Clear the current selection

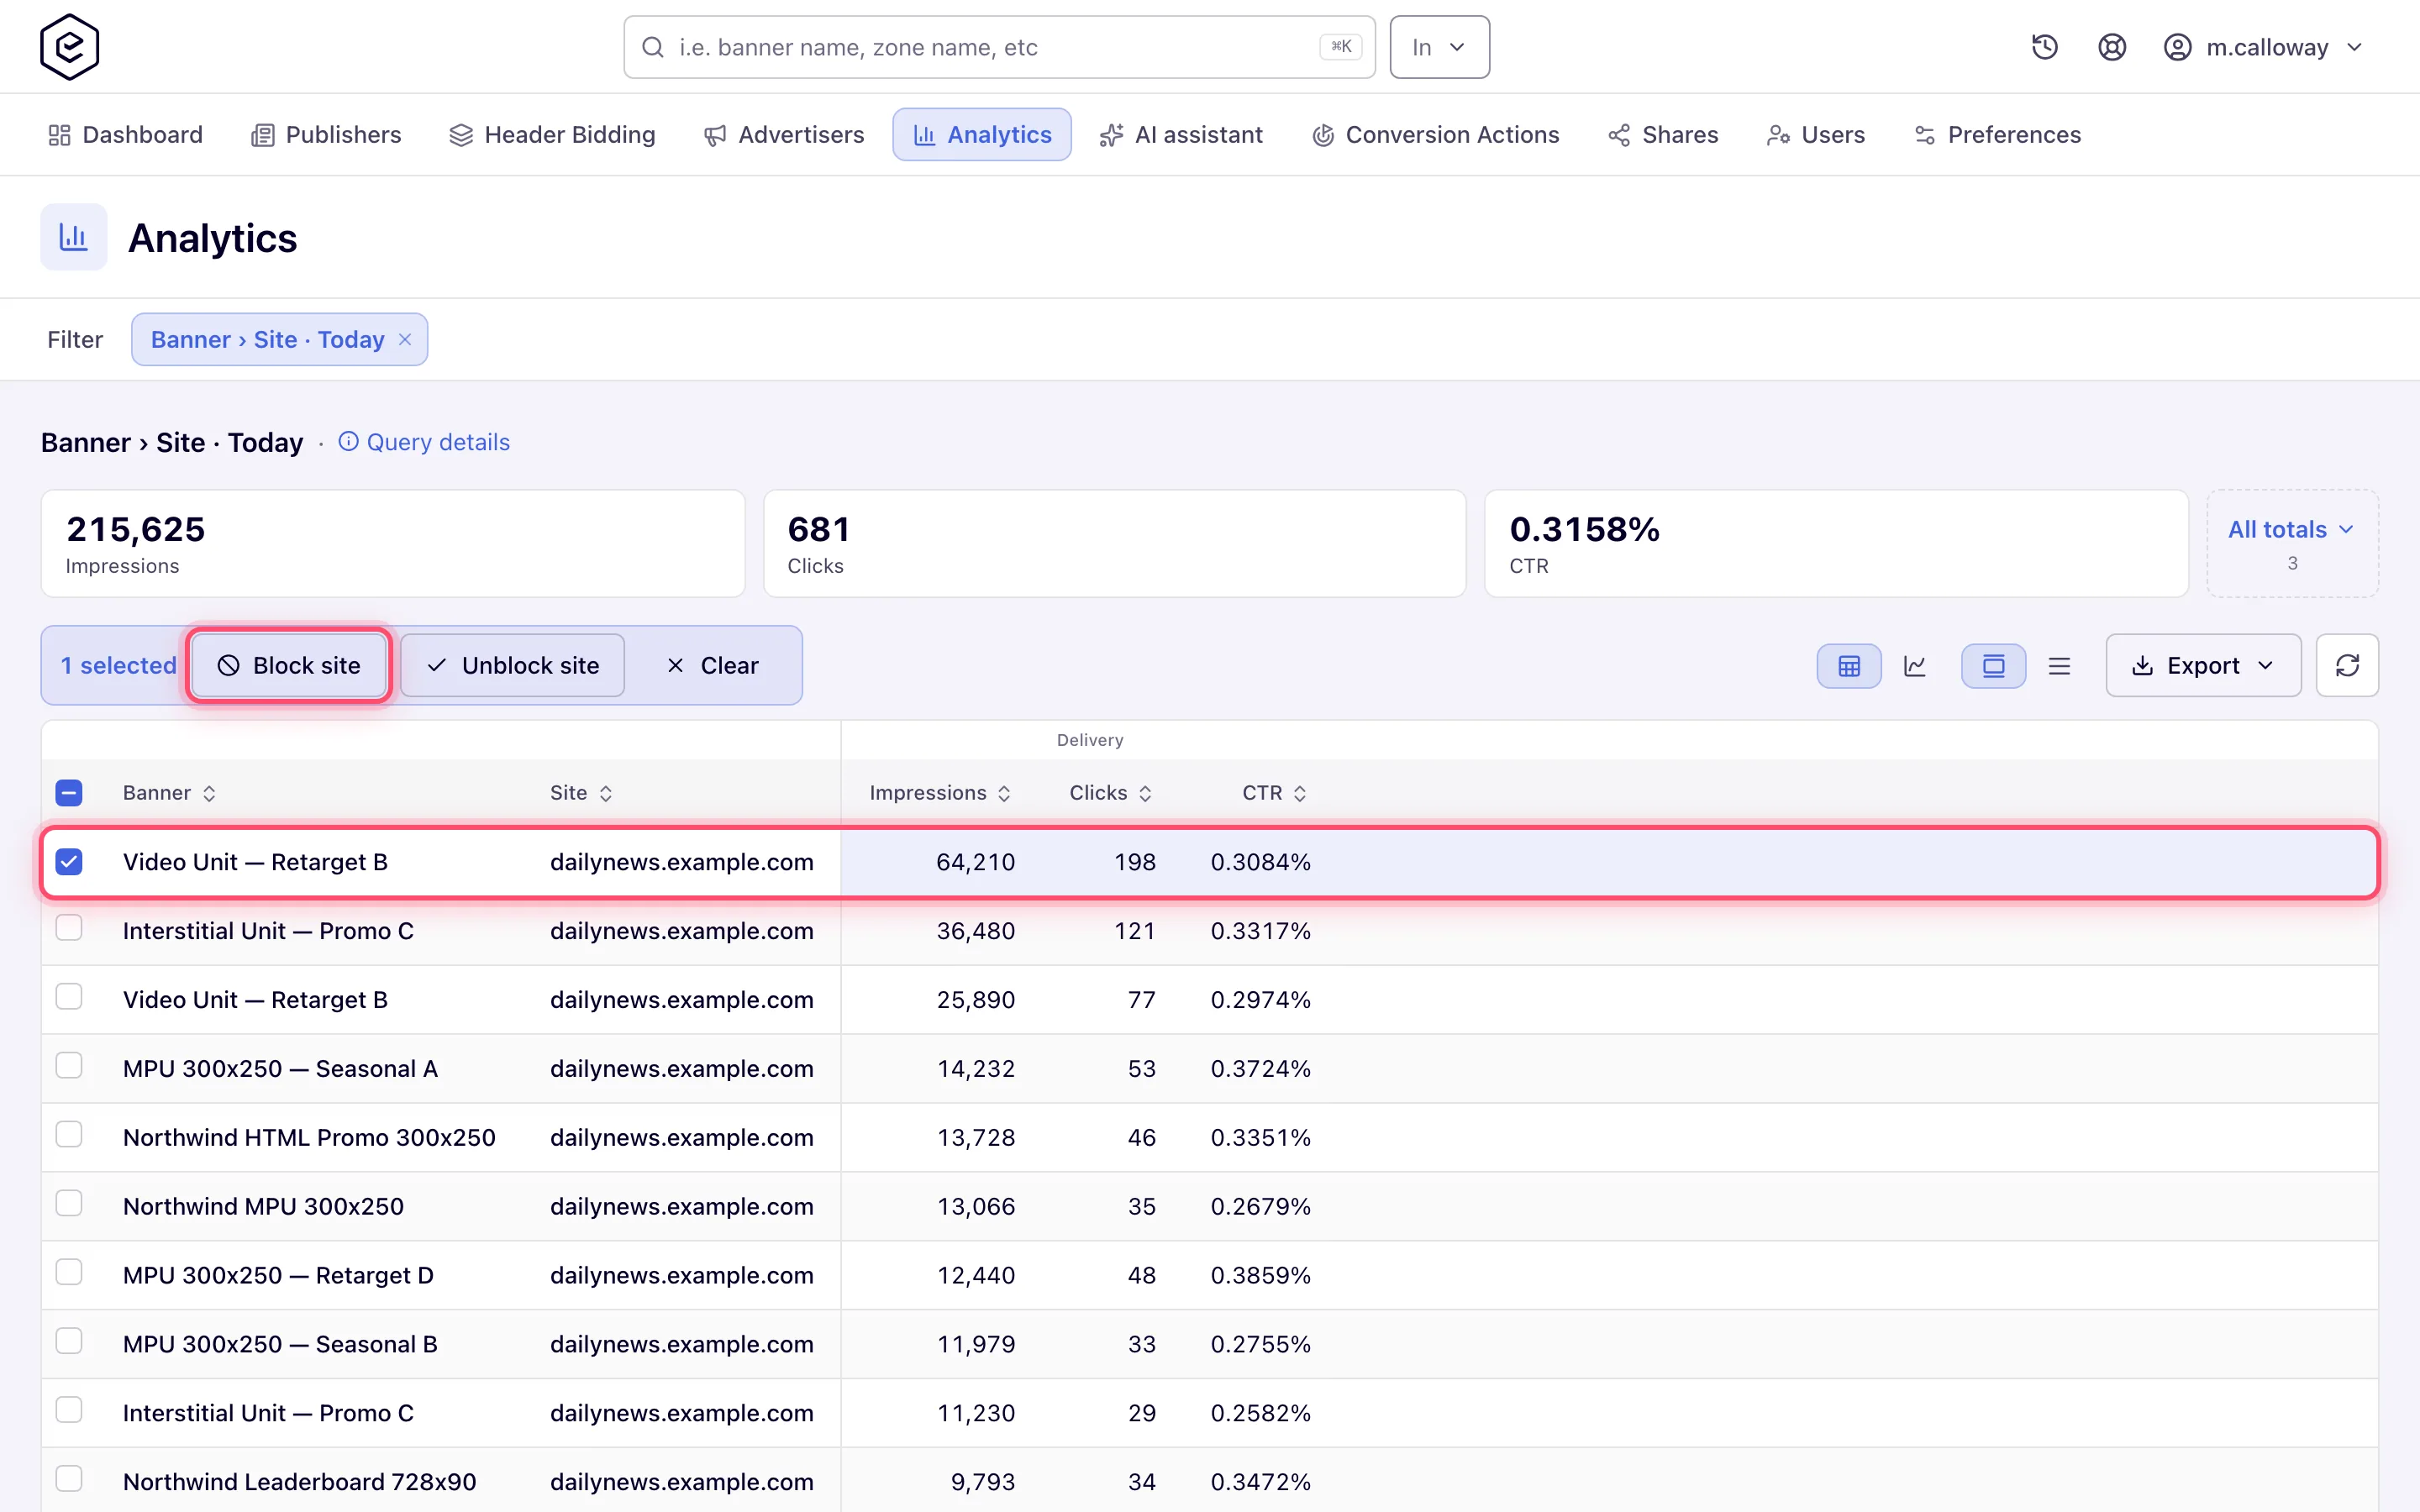[713, 666]
